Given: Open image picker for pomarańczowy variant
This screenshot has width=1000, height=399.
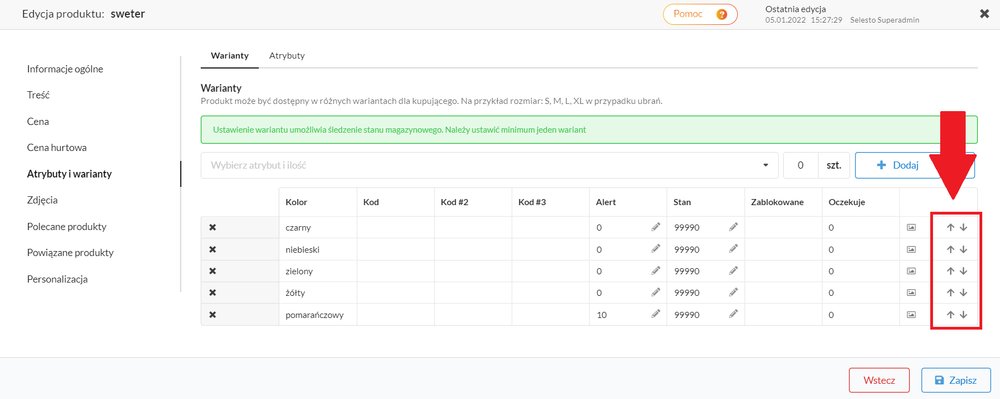Looking at the screenshot, I should [x=911, y=315].
